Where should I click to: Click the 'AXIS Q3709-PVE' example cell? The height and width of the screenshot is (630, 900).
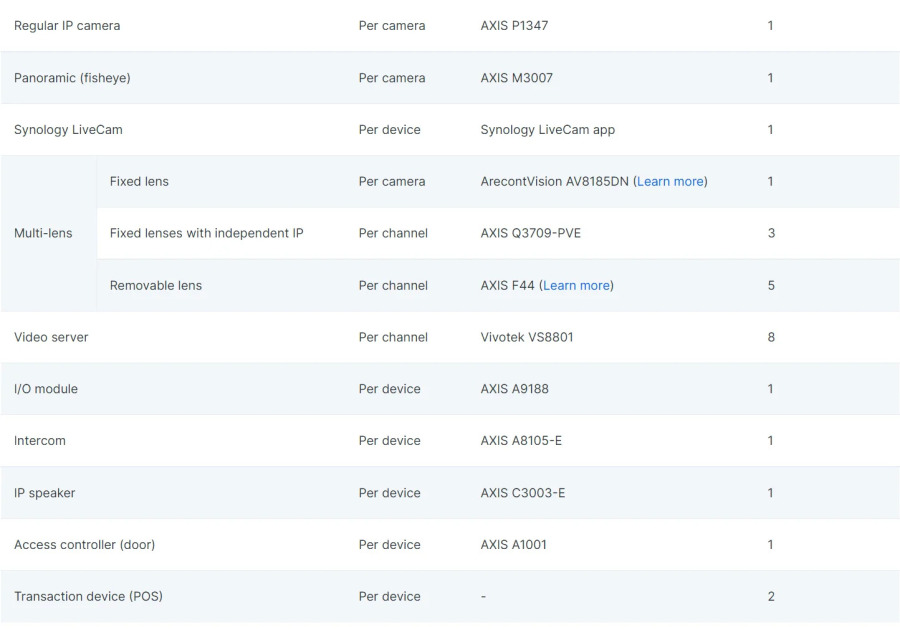[x=530, y=233]
